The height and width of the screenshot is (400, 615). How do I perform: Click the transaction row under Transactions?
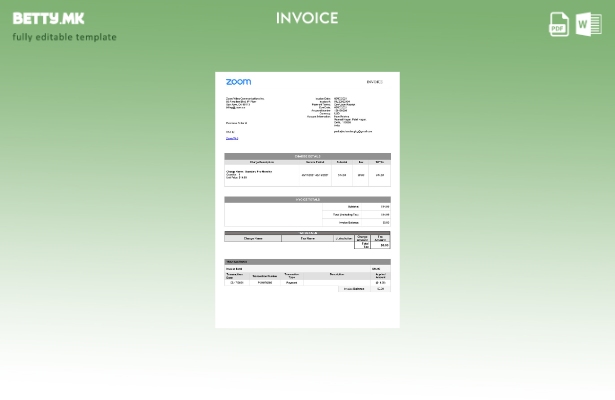click(307, 282)
